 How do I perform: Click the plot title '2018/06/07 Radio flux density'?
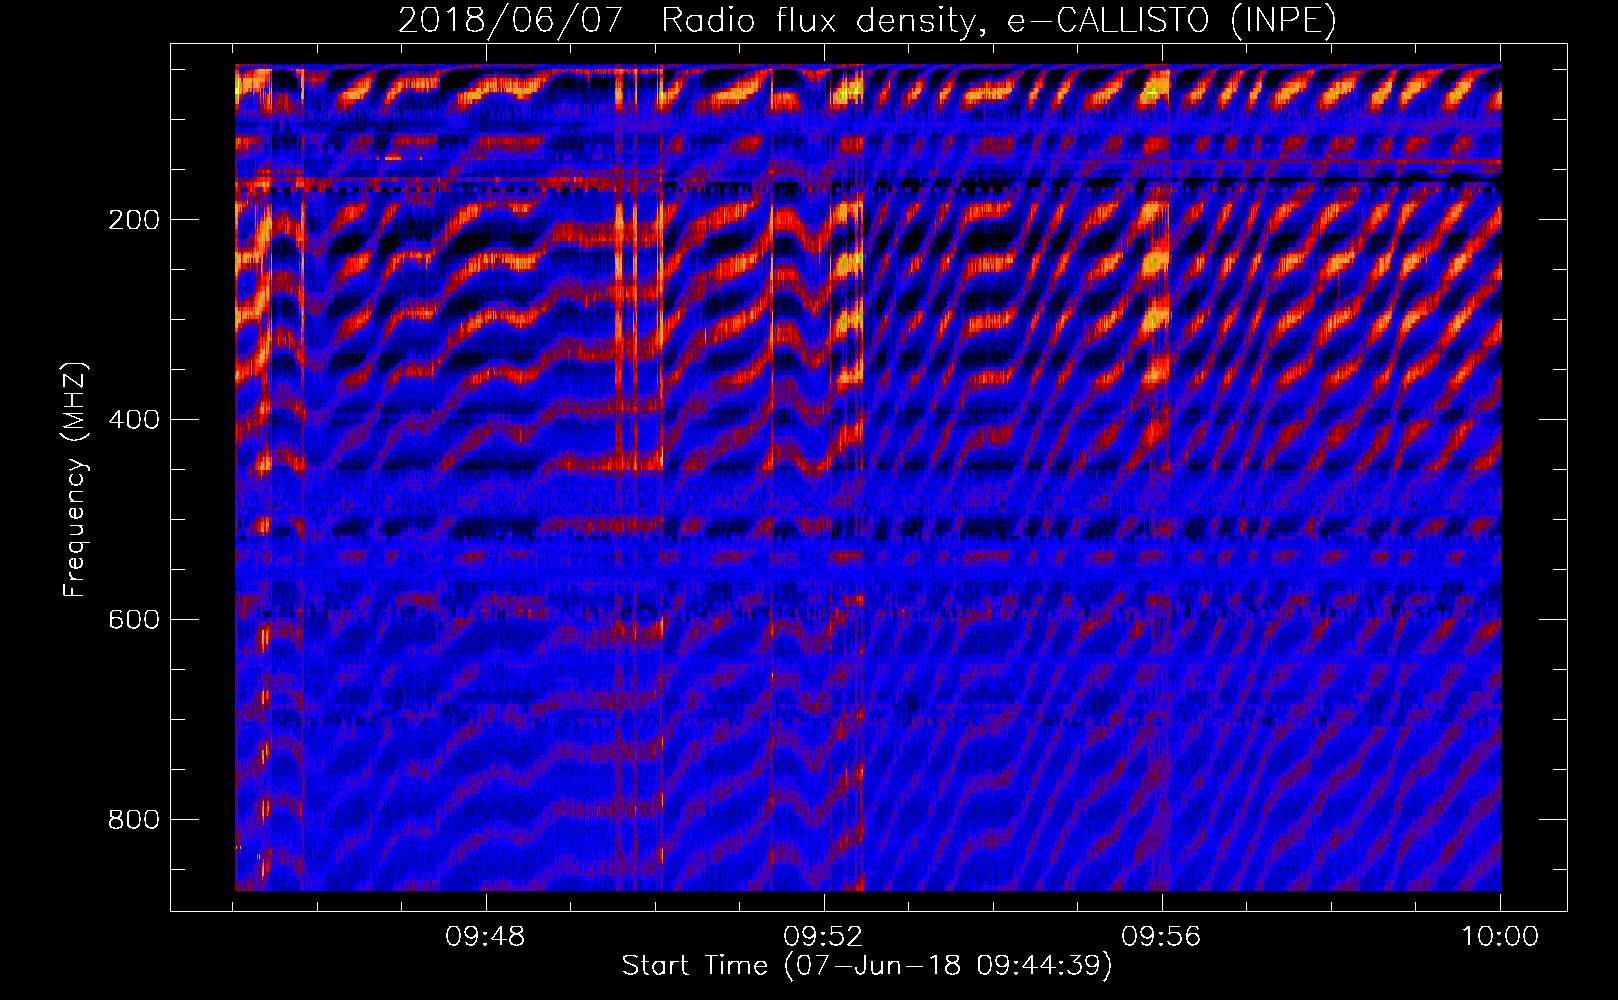click(867, 20)
